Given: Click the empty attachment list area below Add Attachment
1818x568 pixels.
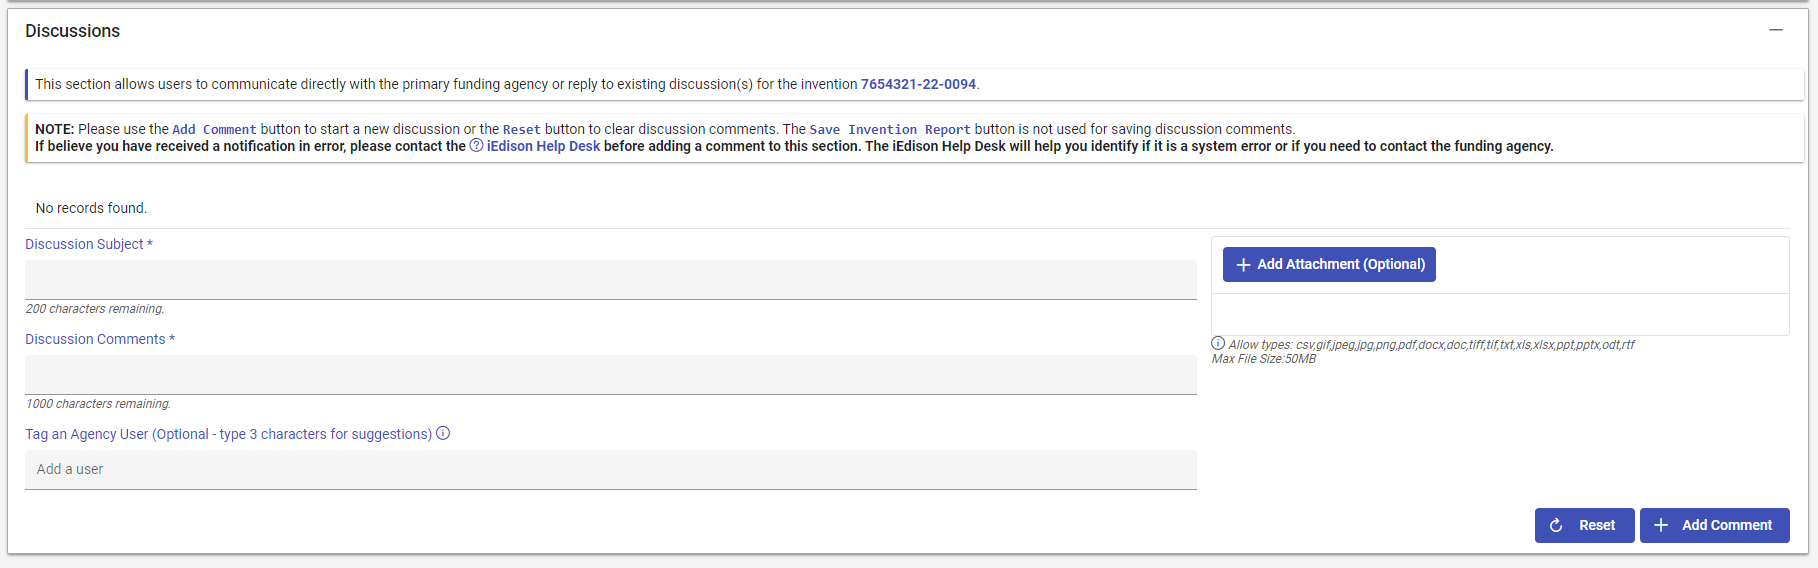Looking at the screenshot, I should tap(1499, 314).
